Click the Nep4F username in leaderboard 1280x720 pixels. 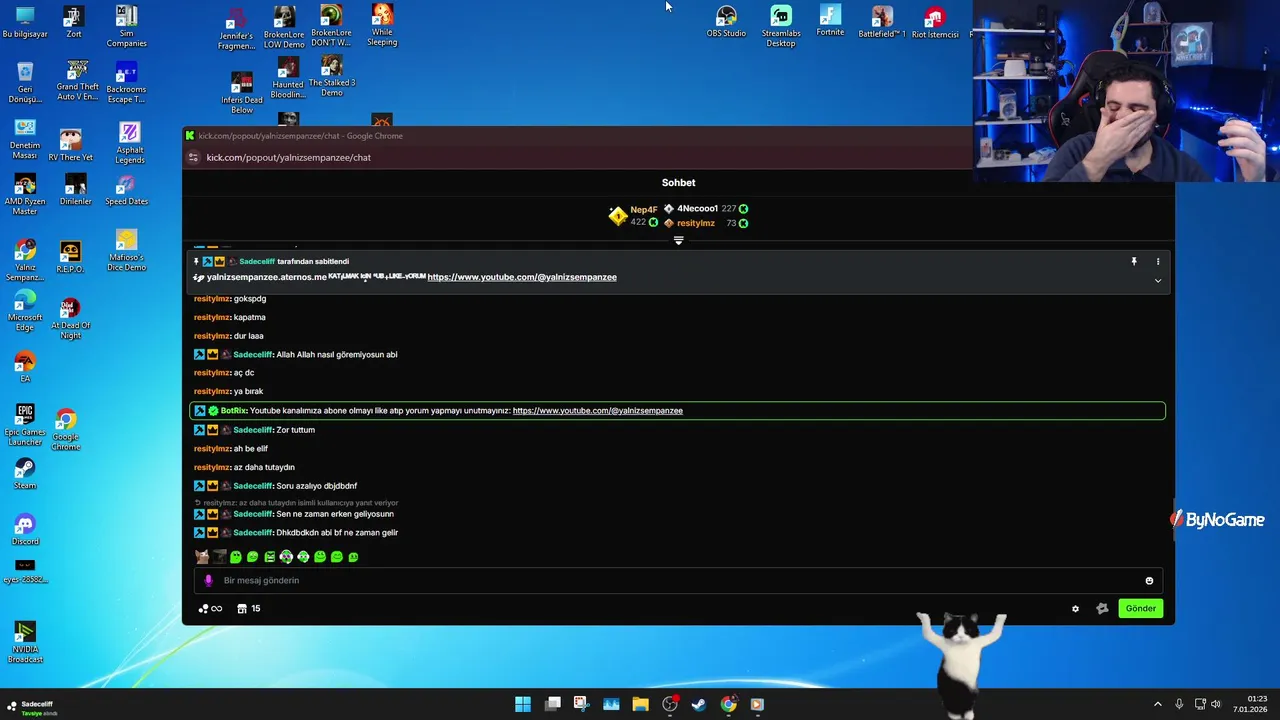[644, 210]
